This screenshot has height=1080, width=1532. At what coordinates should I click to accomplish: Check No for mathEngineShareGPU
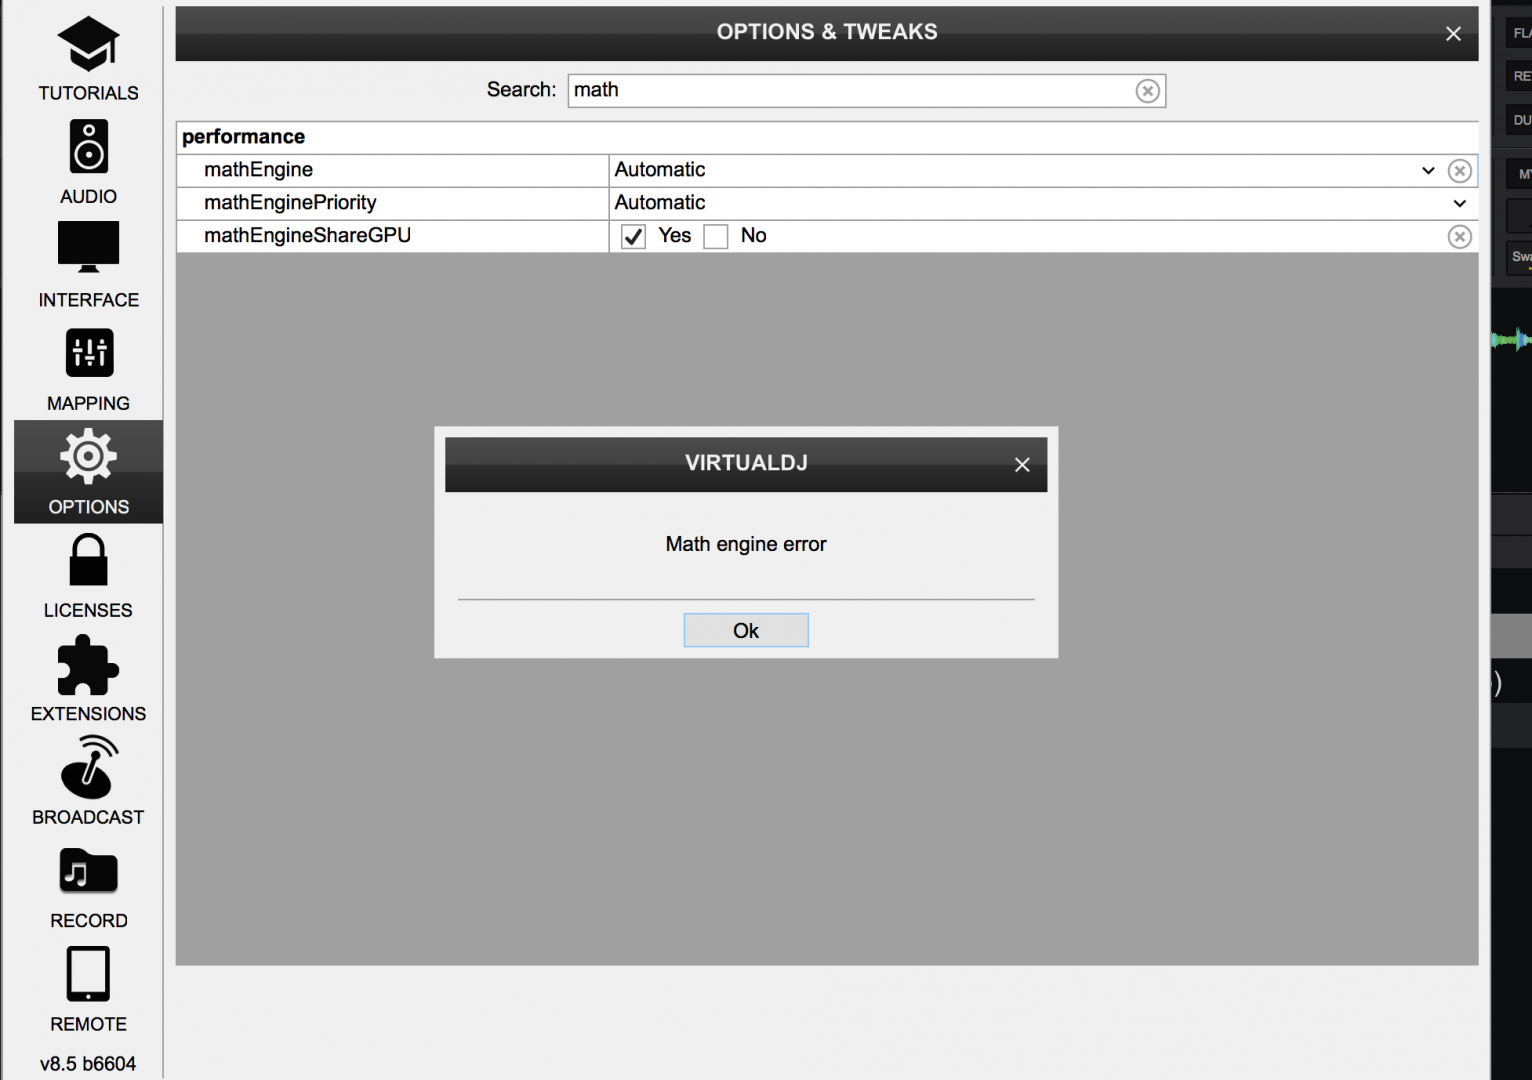tap(716, 237)
